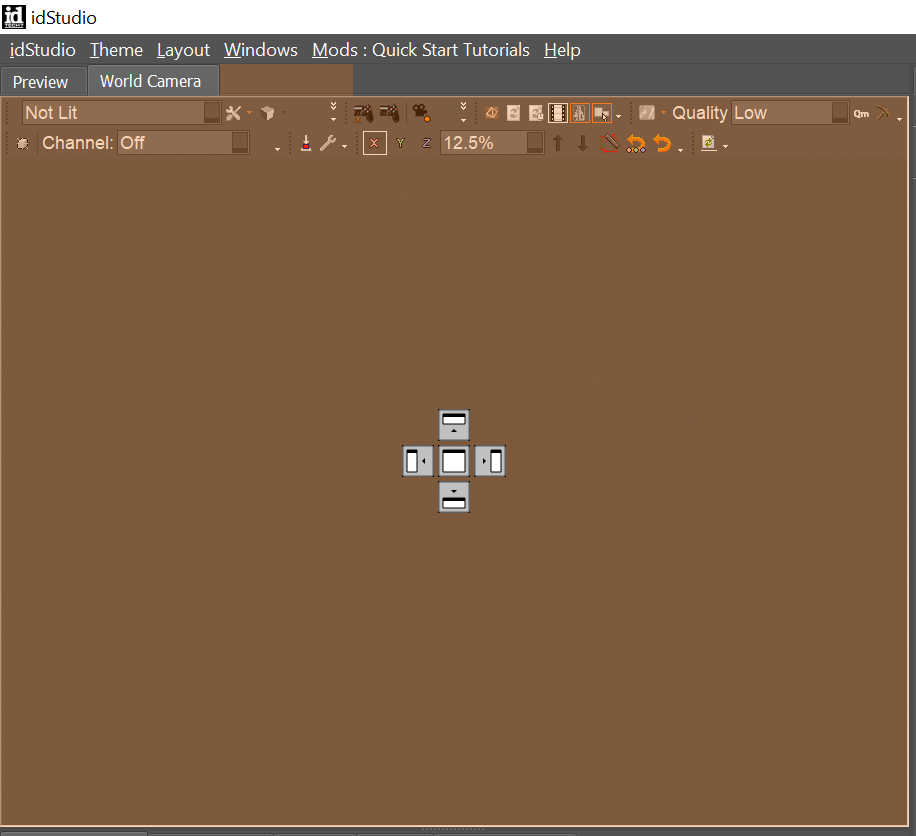
Task: Open Mods : Quick Start Tutorials menu
Action: pyautogui.click(x=421, y=50)
